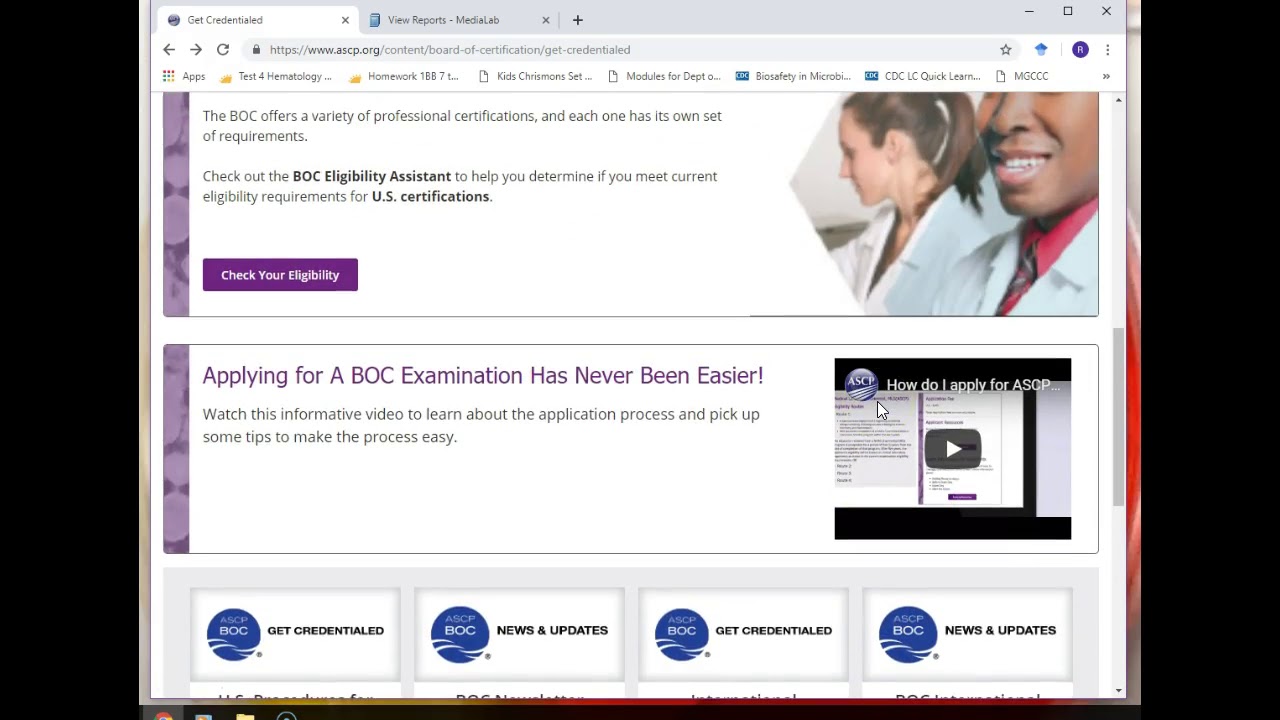The image size is (1280, 720).
Task: Open Apps shortcut grid icon
Action: point(168,76)
